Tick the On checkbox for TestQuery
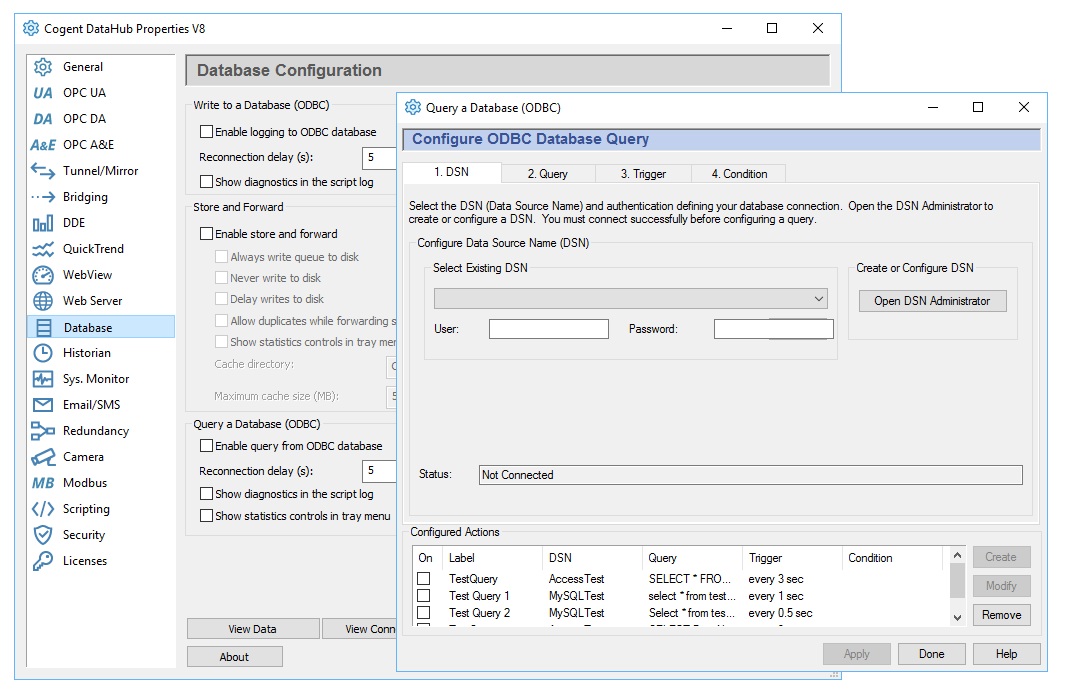The height and width of the screenshot is (693, 1068). [424, 579]
